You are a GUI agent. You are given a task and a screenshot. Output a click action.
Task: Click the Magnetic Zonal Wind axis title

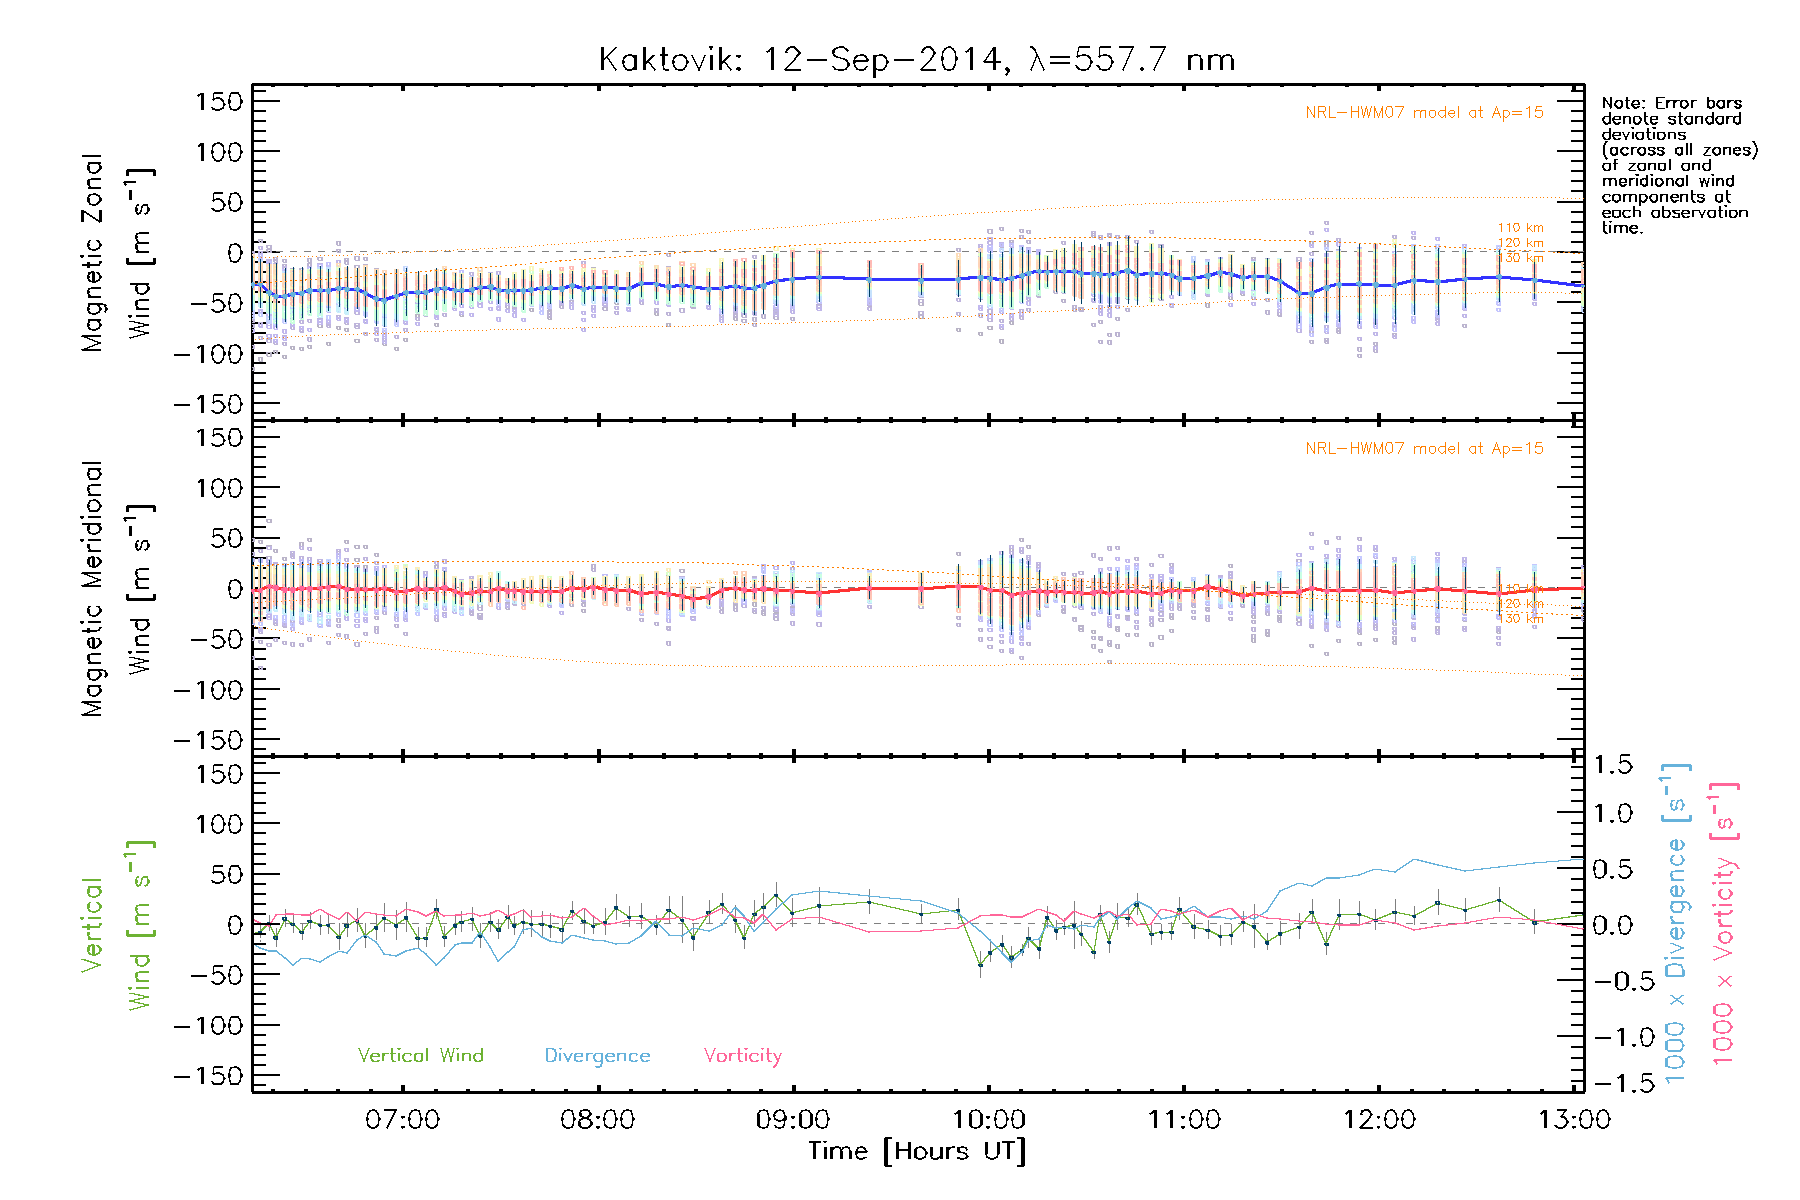116,253
